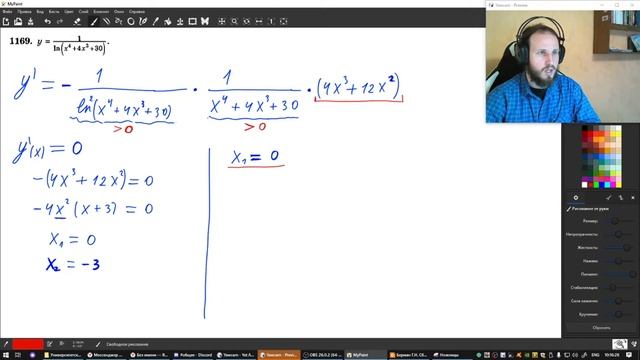Create a new canvas via toolbar icon
Image resolution: width=640 pixels, height=360 pixels.
6,21
